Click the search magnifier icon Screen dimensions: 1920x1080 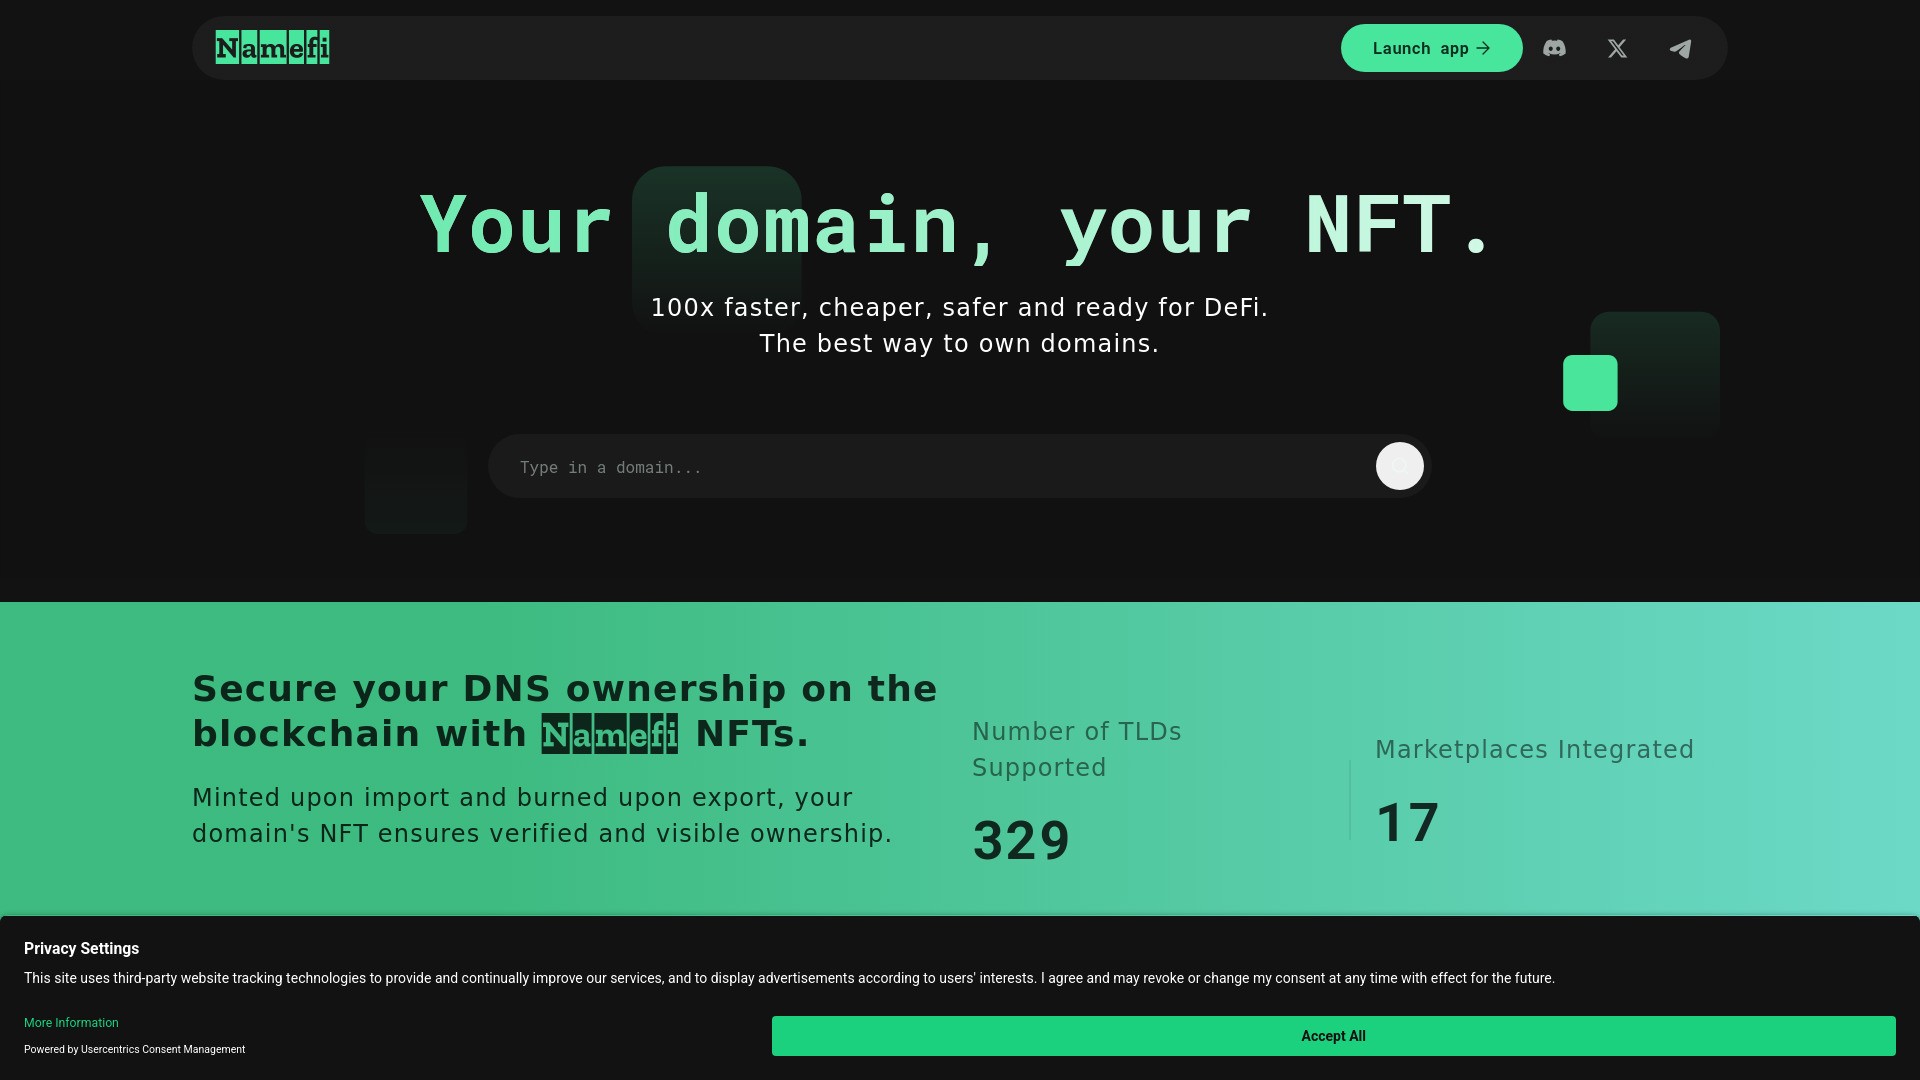[1399, 466]
